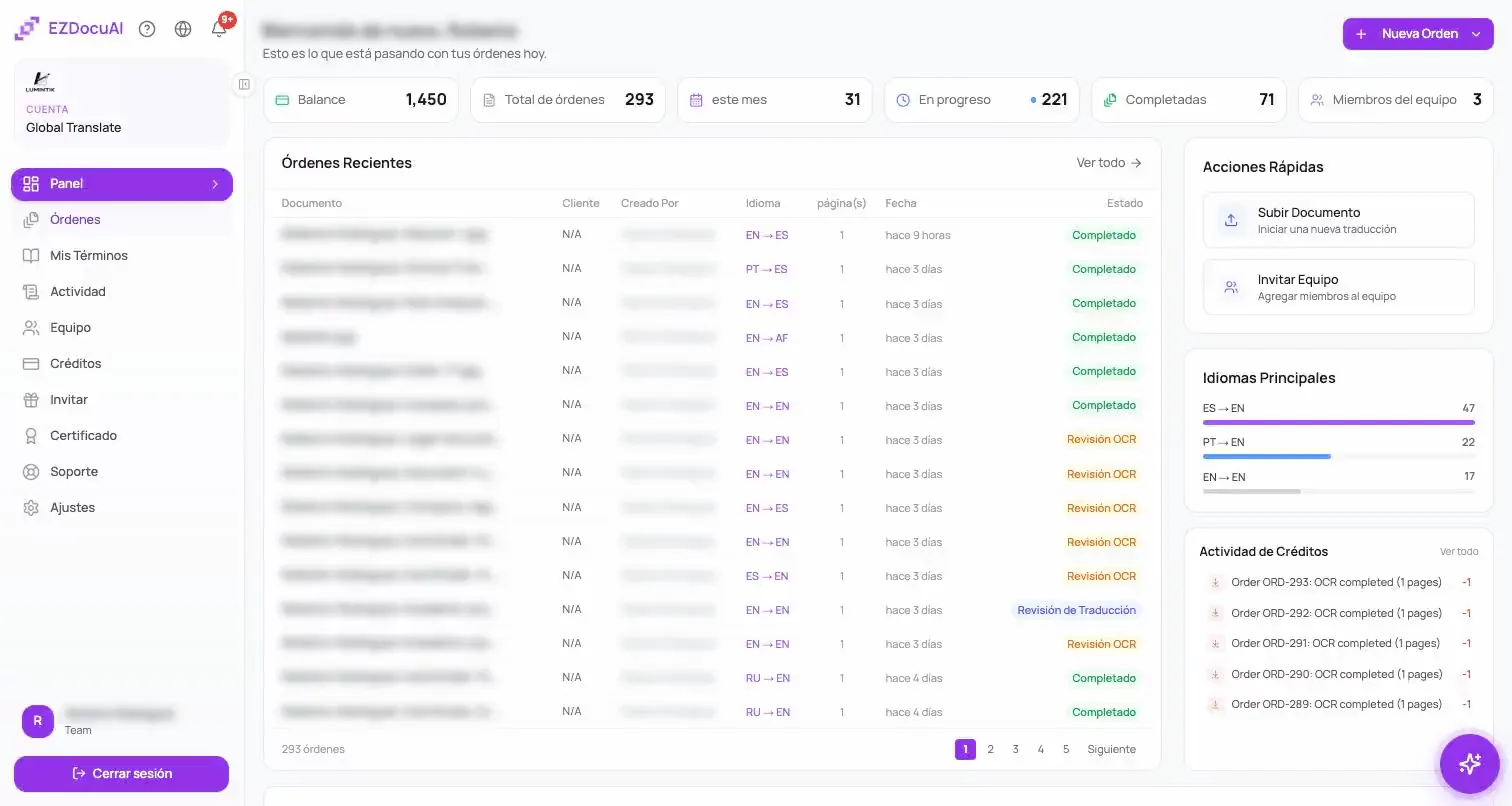The width and height of the screenshot is (1512, 806).
Task: Open the notifications bell icon
Action: [x=219, y=29]
